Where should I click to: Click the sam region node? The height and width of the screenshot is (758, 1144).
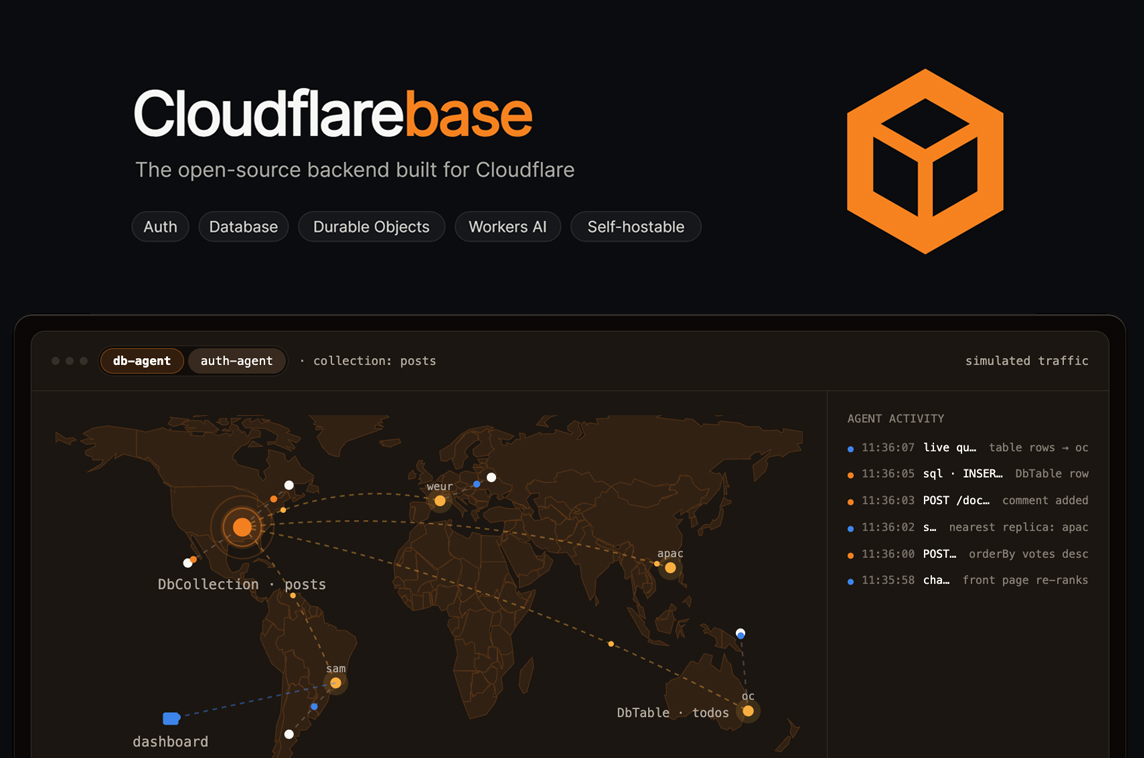pyautogui.click(x=336, y=684)
